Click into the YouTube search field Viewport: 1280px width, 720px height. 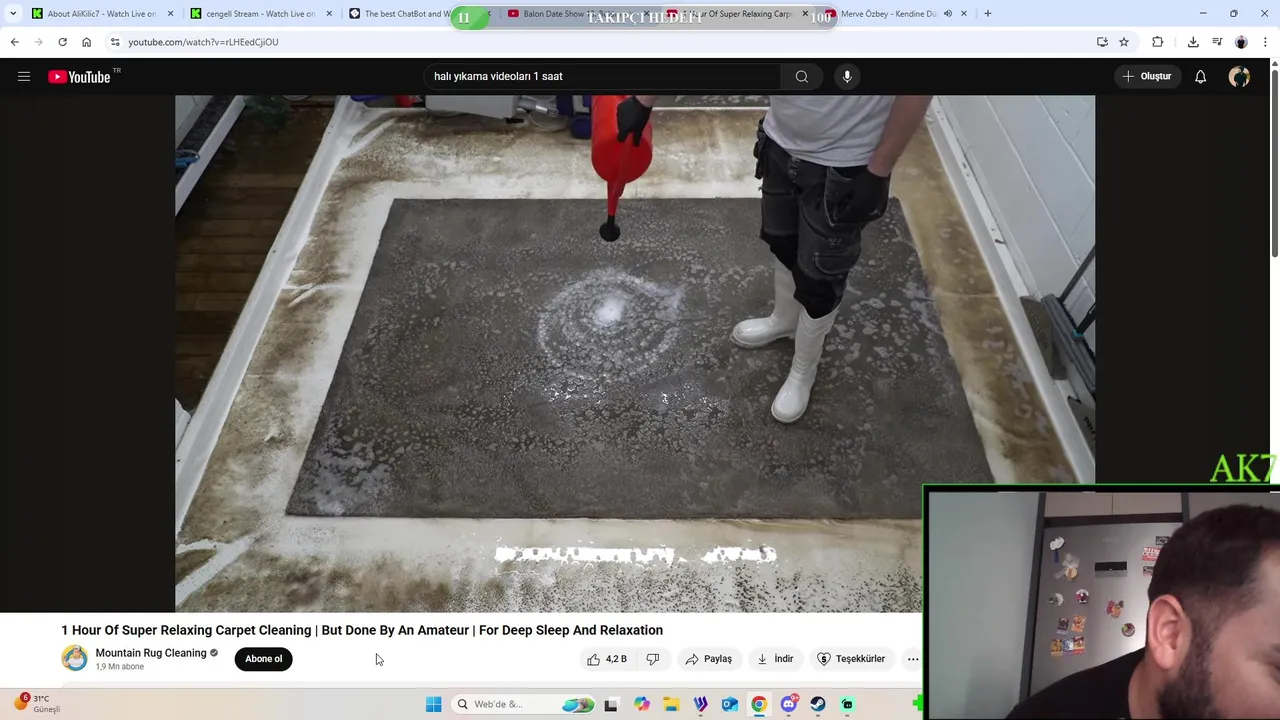(x=603, y=76)
